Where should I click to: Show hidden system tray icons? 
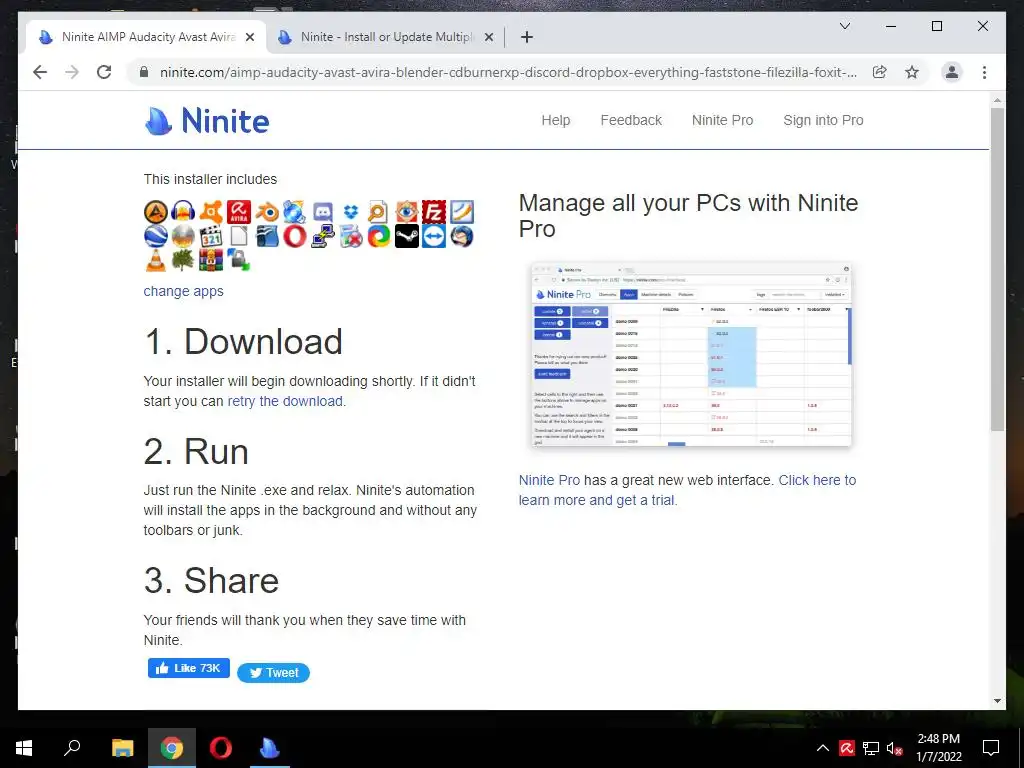pyautogui.click(x=822, y=748)
